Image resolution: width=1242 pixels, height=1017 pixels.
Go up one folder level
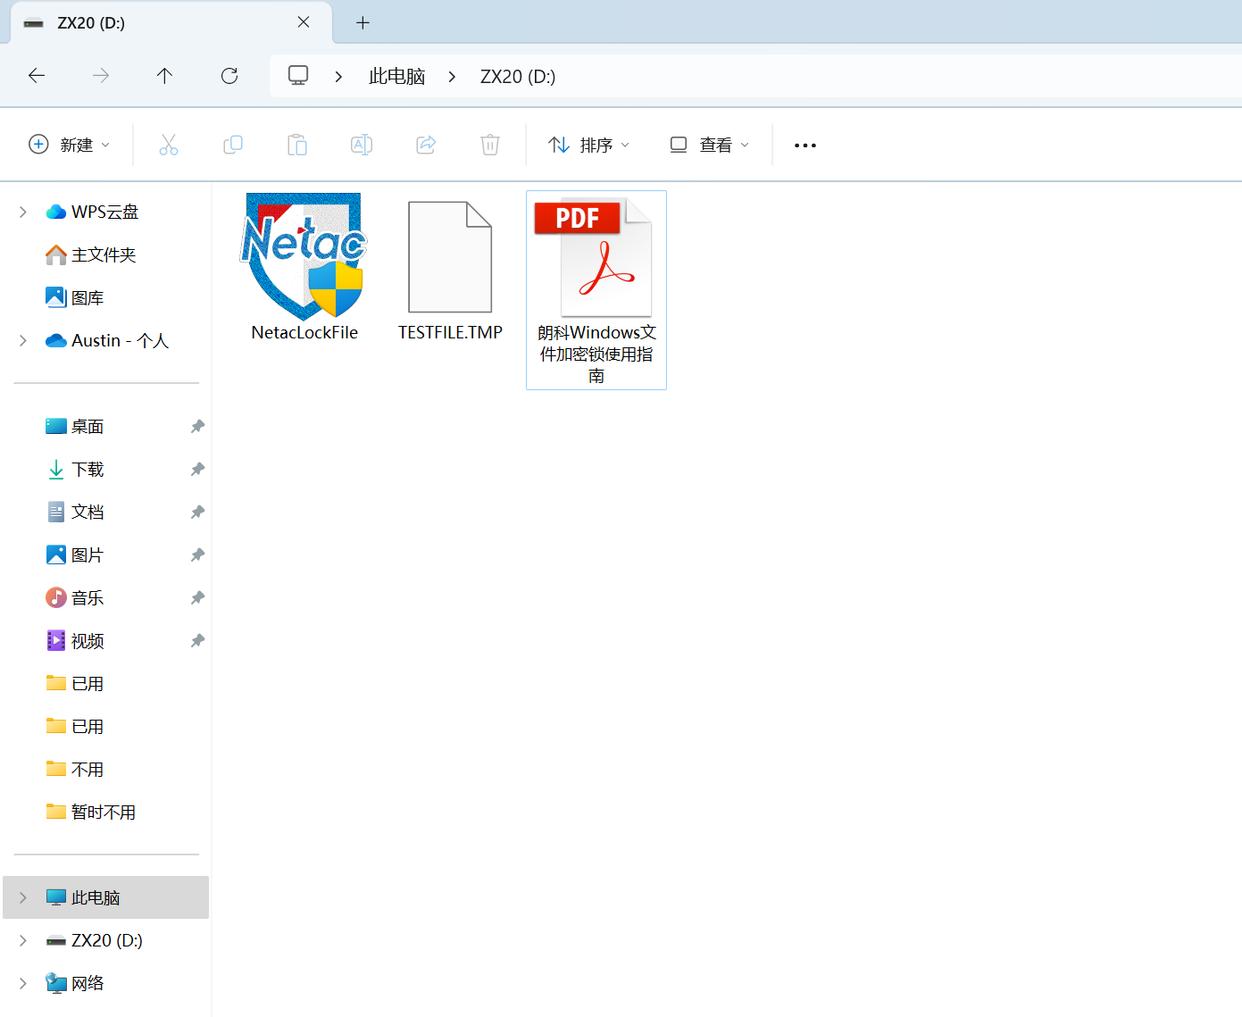click(x=165, y=76)
